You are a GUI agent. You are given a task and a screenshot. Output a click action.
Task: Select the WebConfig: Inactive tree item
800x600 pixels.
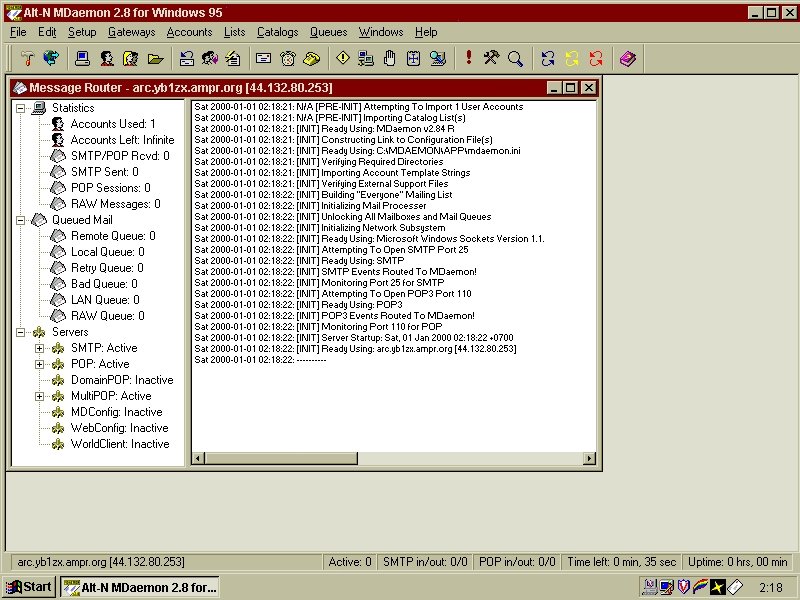[119, 429]
